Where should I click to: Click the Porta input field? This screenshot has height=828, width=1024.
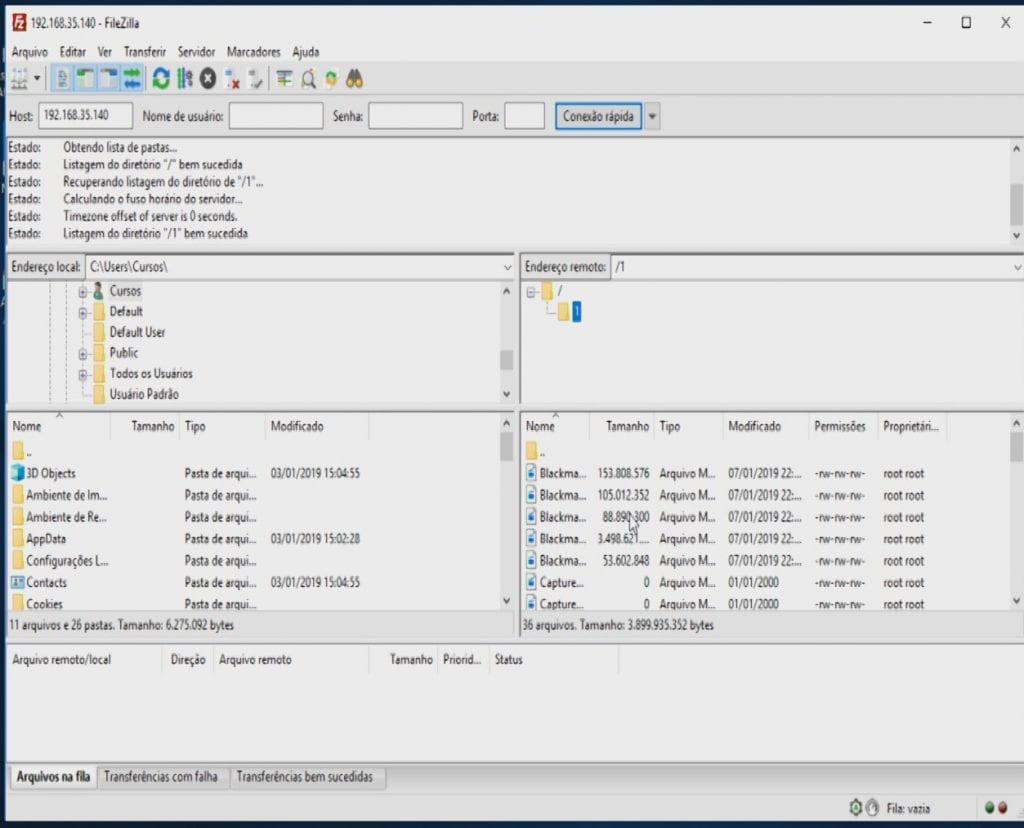(x=524, y=116)
